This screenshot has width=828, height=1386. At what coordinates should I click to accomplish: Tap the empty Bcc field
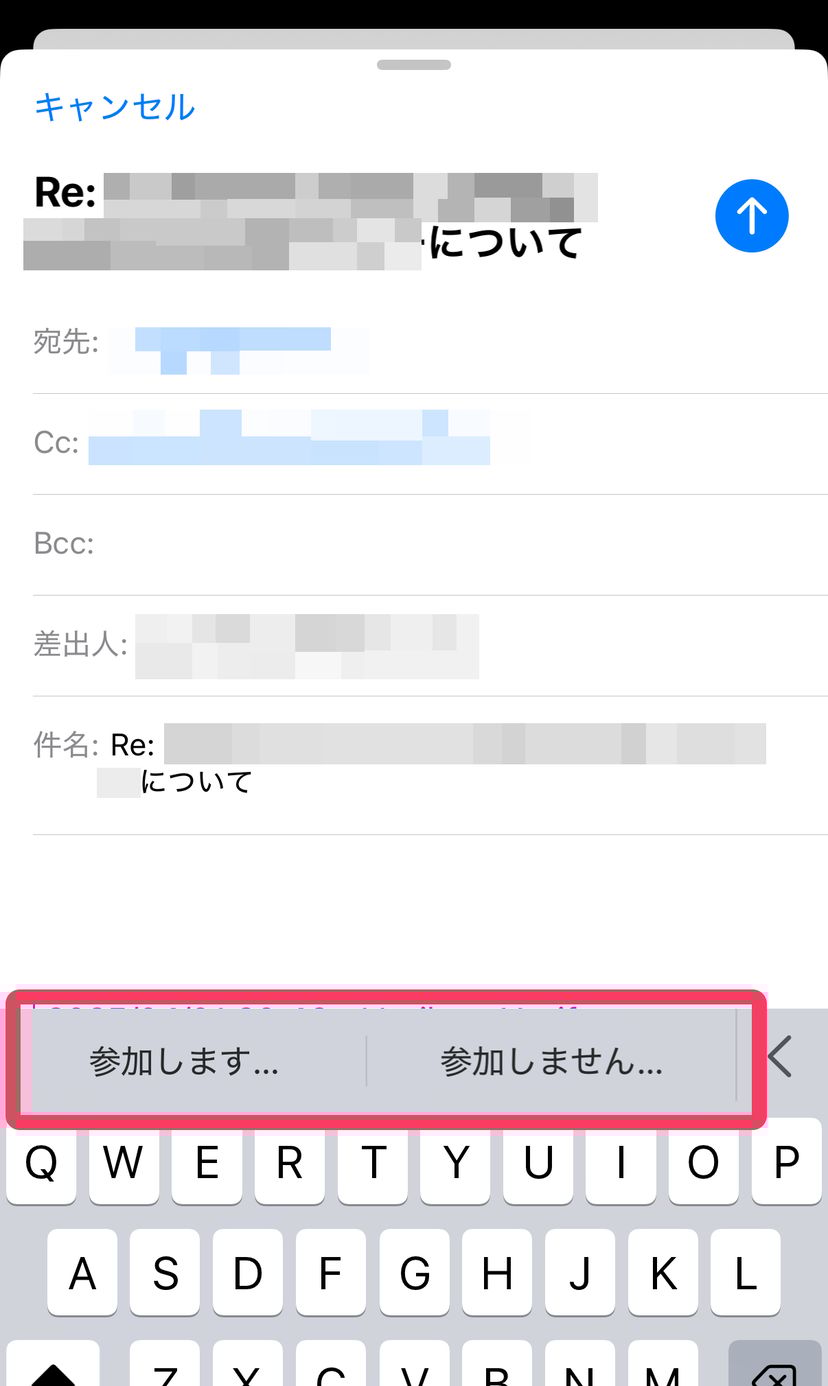pyautogui.click(x=430, y=545)
